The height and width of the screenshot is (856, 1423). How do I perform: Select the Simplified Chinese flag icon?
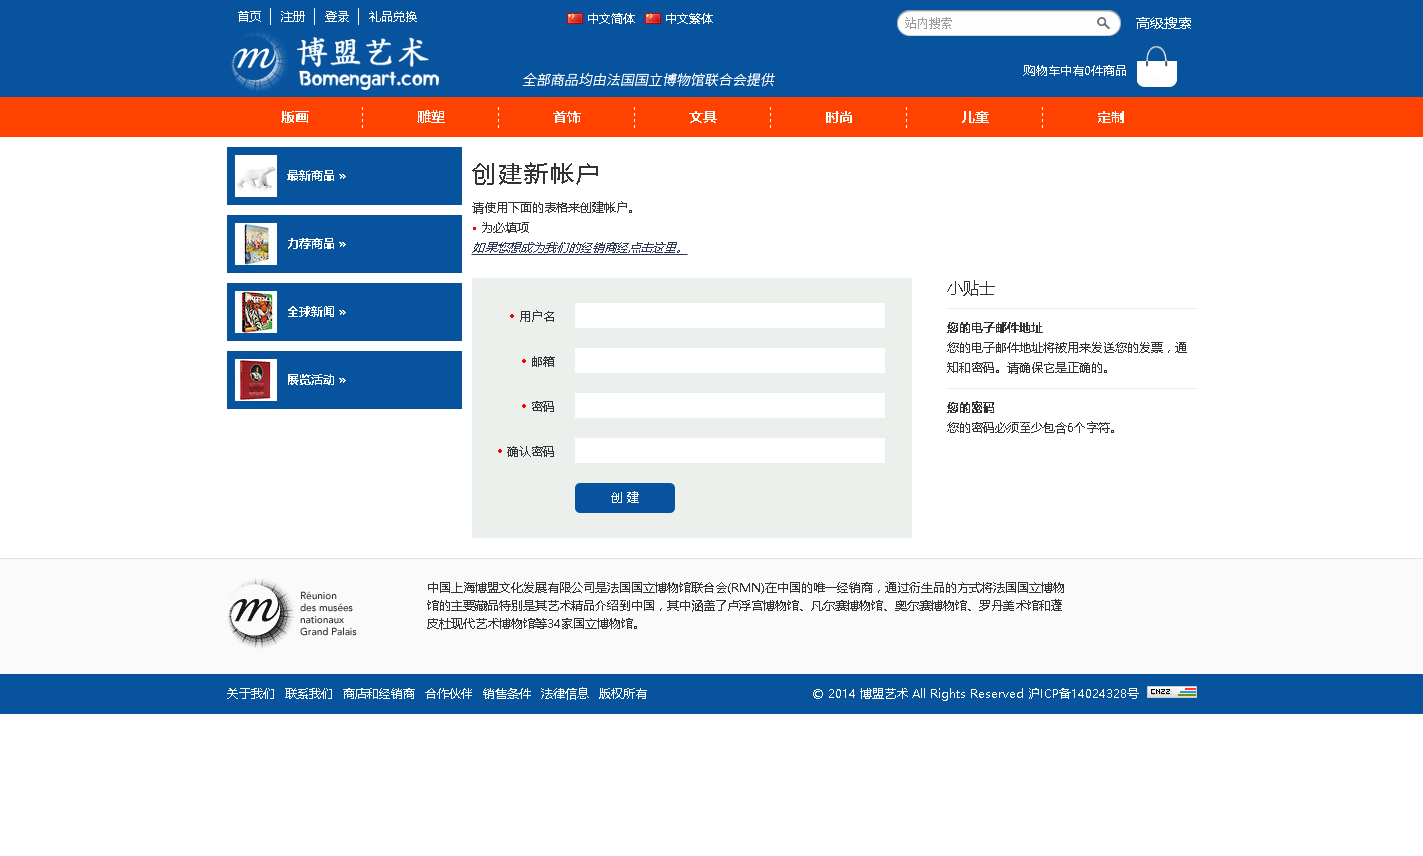pyautogui.click(x=575, y=19)
